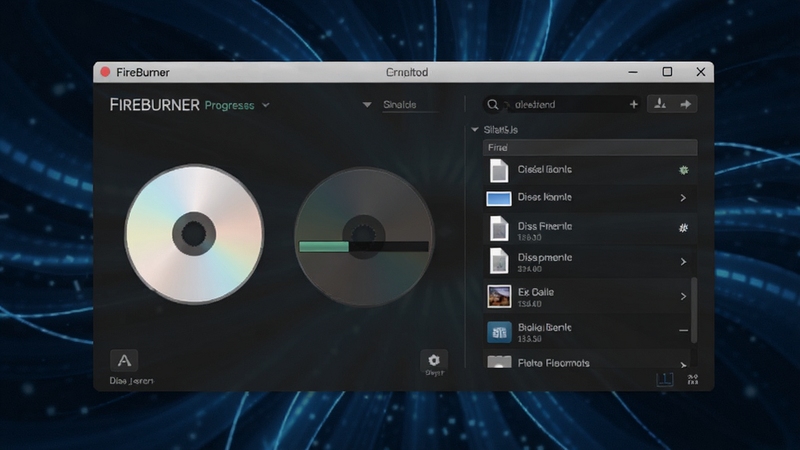This screenshot has height=450, width=800.
Task: Click the document icon of Disspmenle
Action: pos(498,261)
